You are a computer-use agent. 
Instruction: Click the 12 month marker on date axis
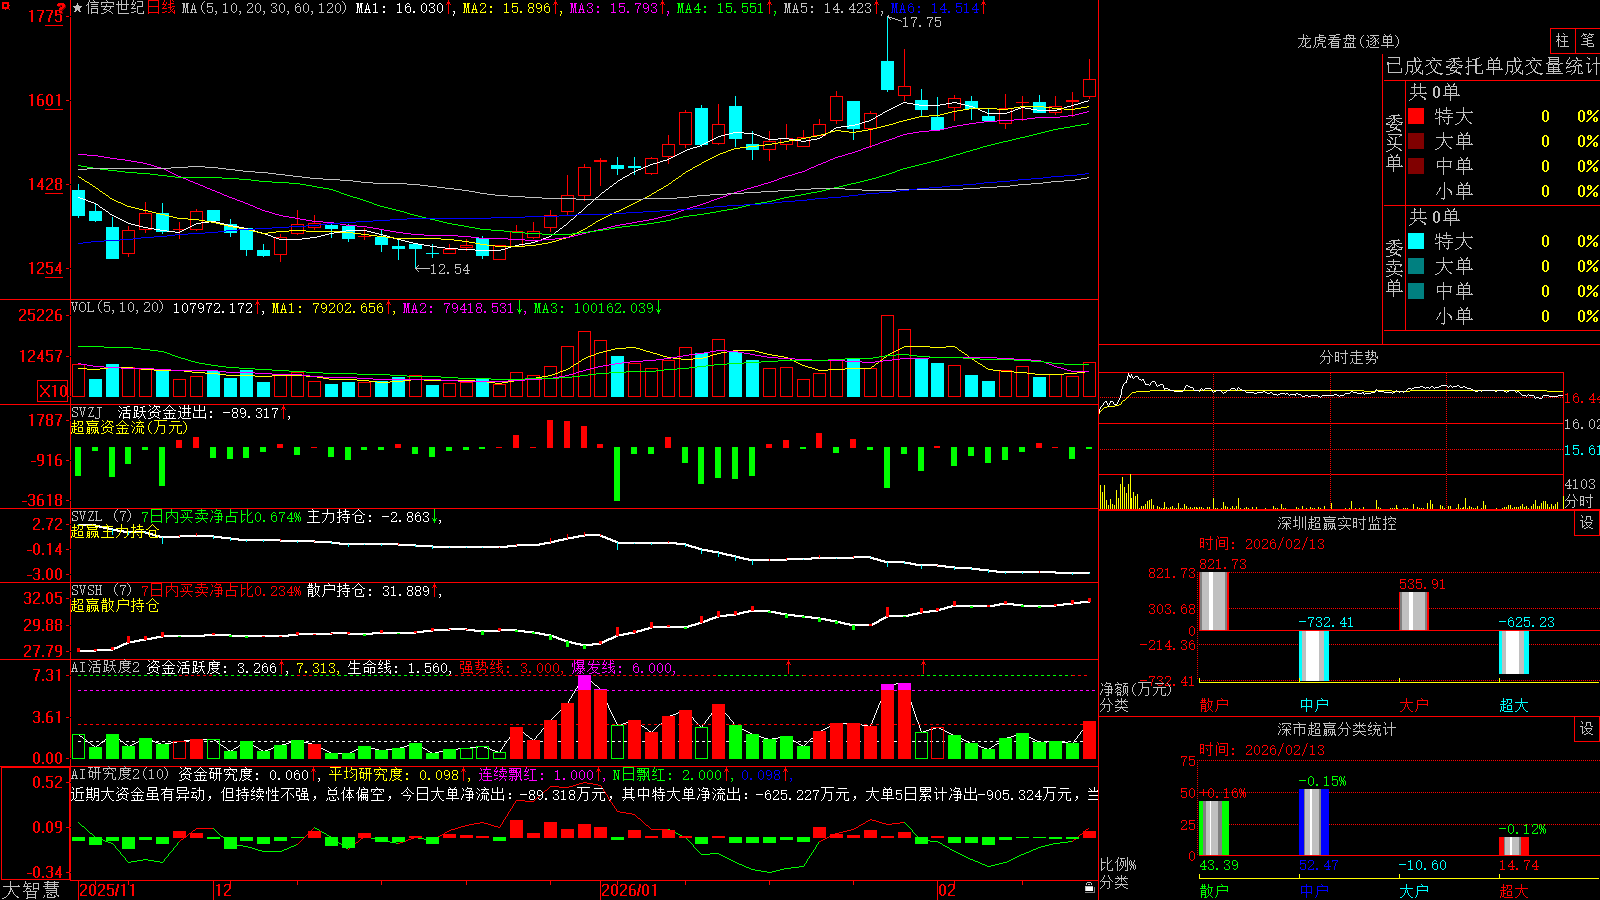tap(224, 890)
